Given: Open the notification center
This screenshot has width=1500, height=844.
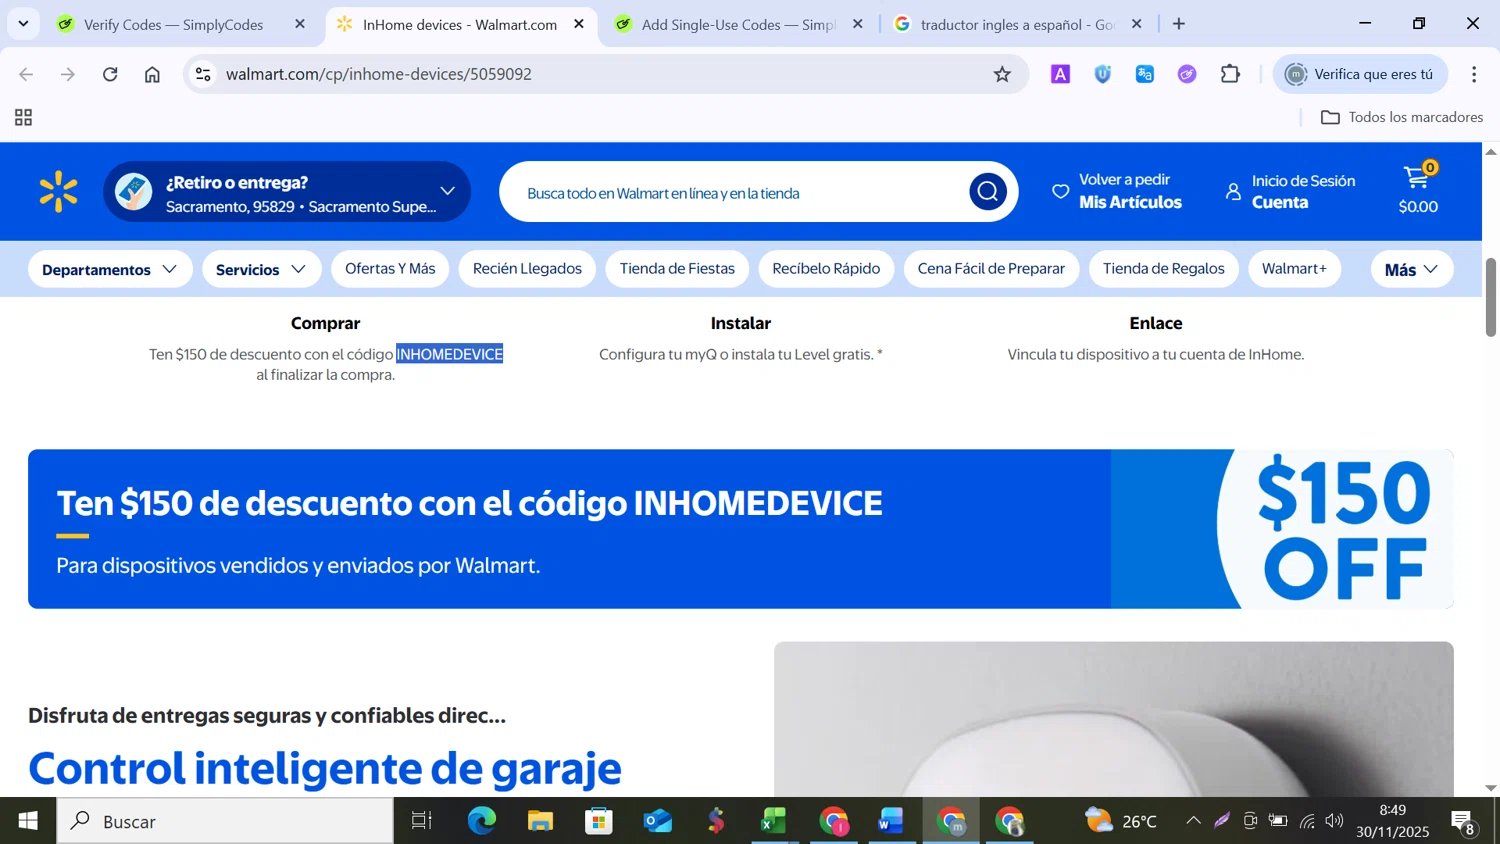Looking at the screenshot, I should [x=1465, y=822].
